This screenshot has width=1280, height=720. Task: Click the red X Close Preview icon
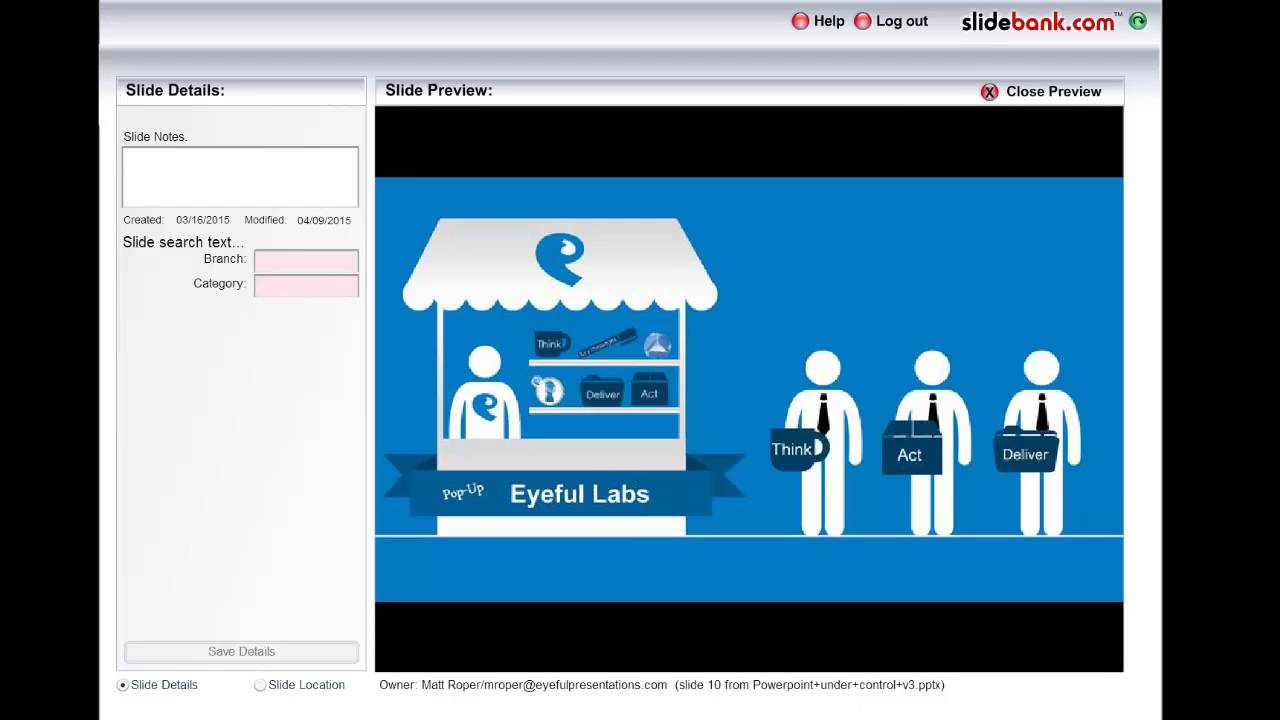pos(990,92)
